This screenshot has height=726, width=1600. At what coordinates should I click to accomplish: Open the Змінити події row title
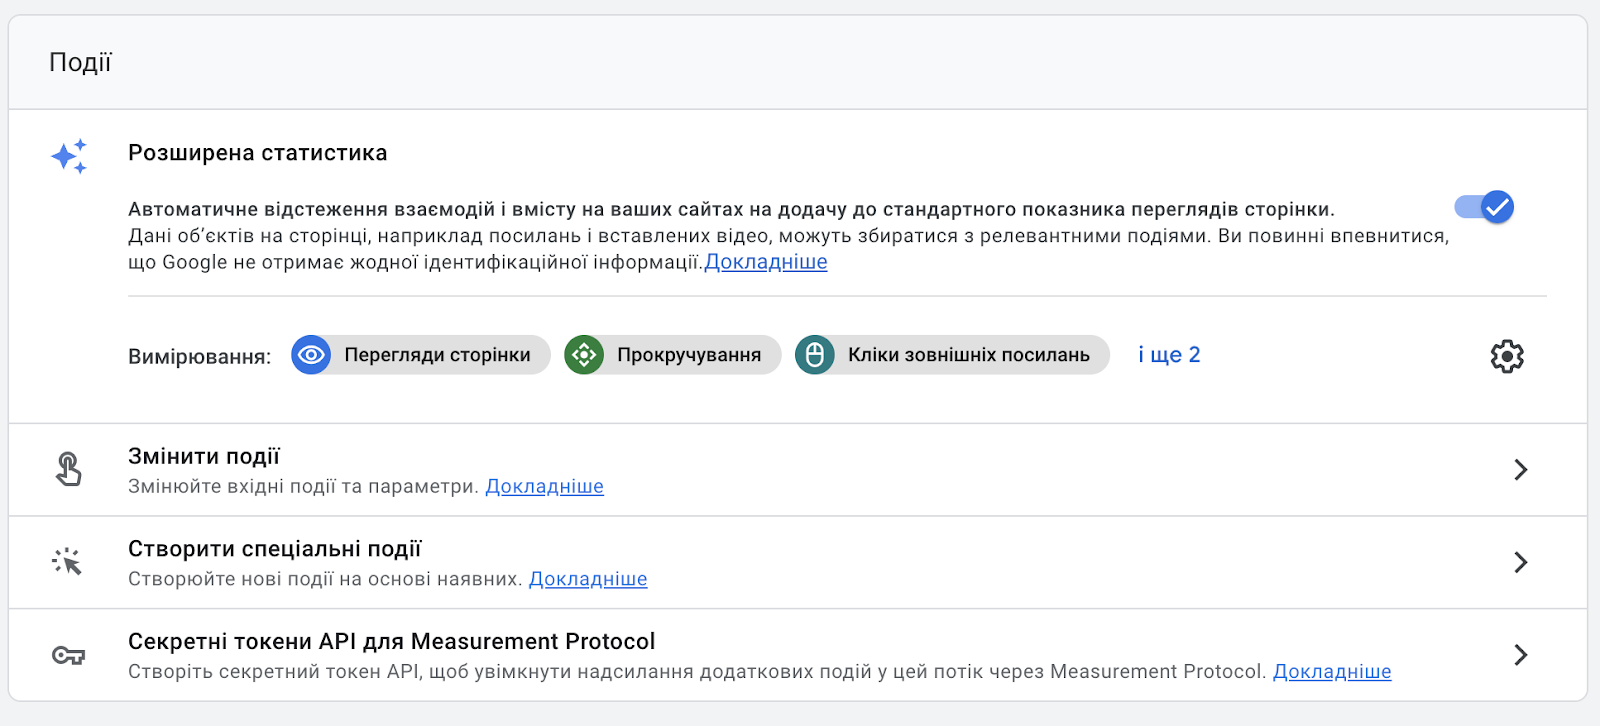(204, 457)
